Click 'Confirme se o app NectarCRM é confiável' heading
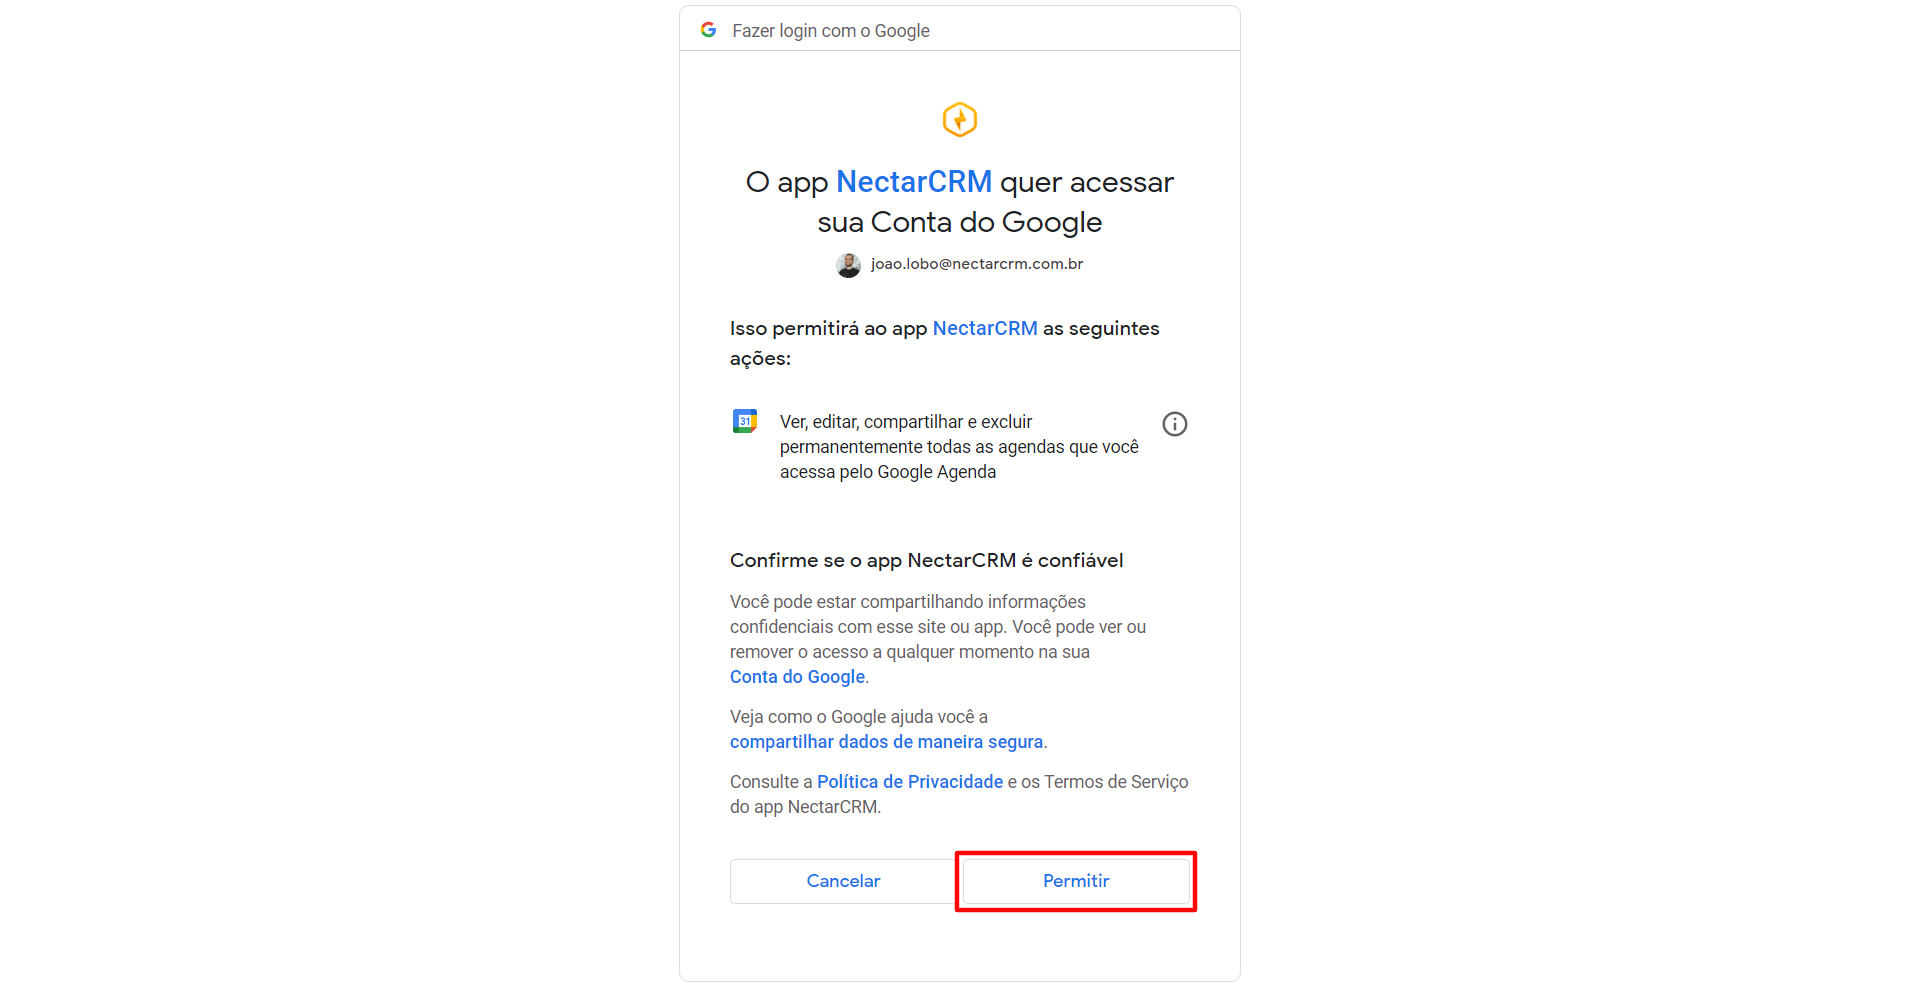This screenshot has height=990, width=1912. (927, 560)
